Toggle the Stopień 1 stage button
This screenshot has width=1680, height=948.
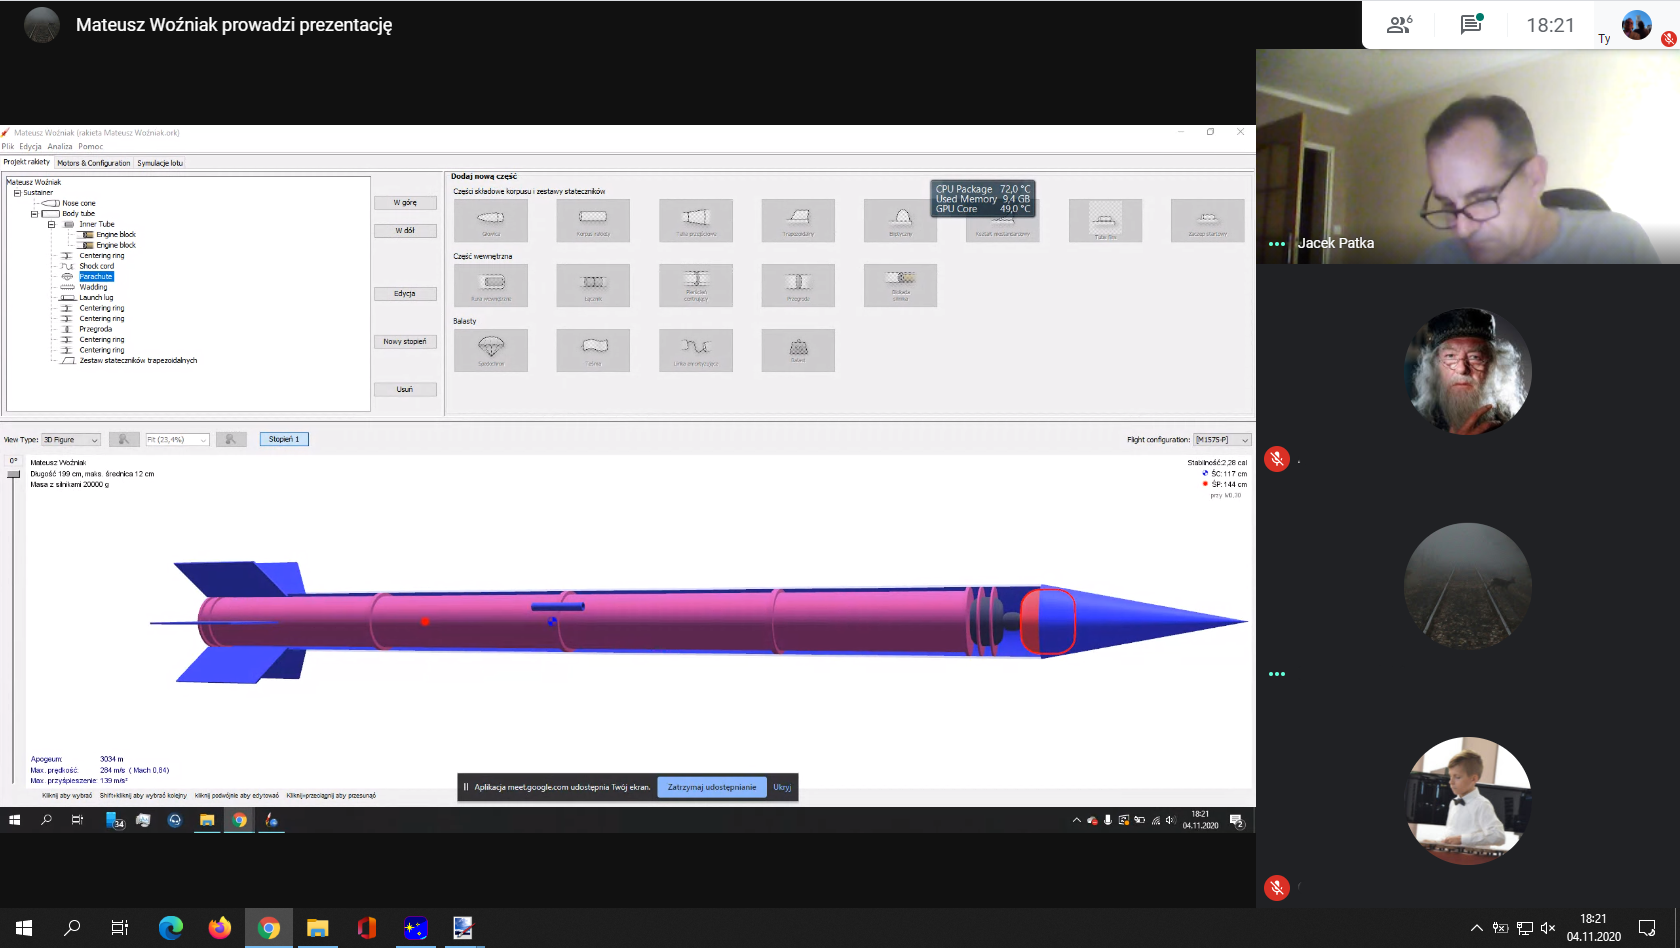click(x=284, y=439)
